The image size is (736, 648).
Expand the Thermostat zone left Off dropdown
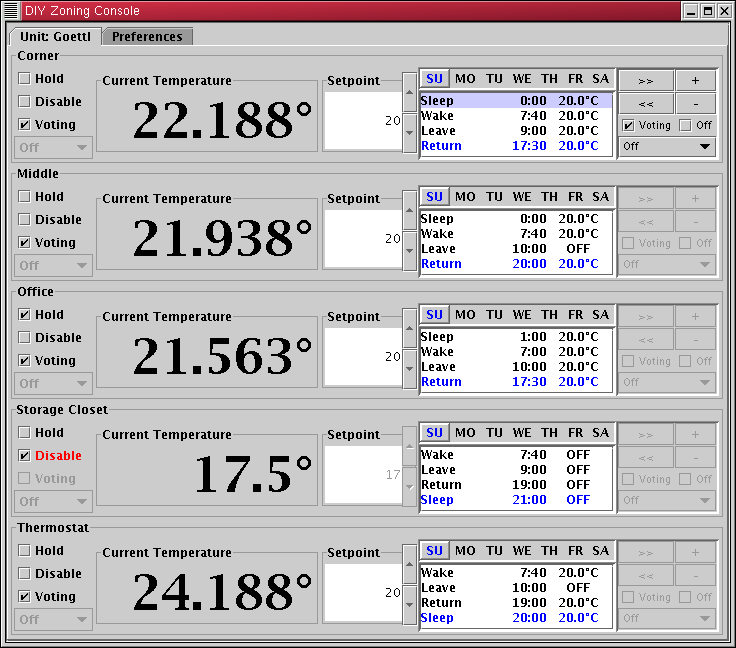[54, 619]
